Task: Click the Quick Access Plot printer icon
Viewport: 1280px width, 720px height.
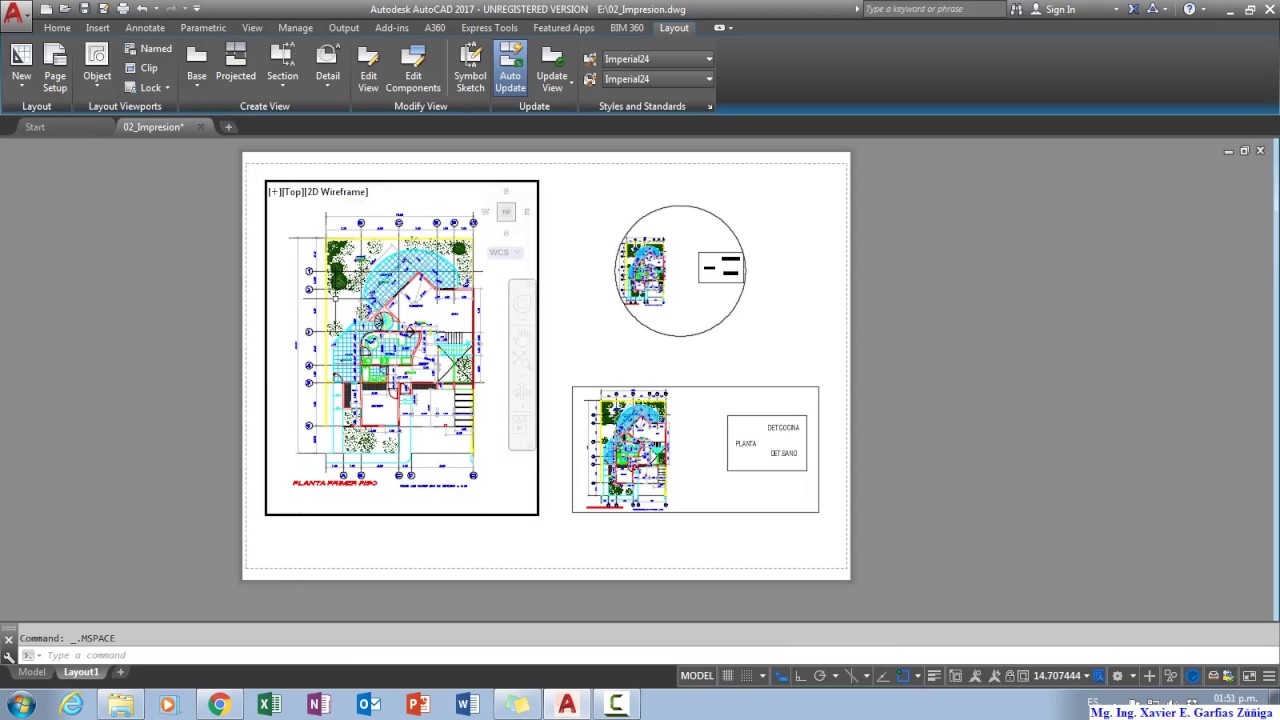Action: point(123,9)
